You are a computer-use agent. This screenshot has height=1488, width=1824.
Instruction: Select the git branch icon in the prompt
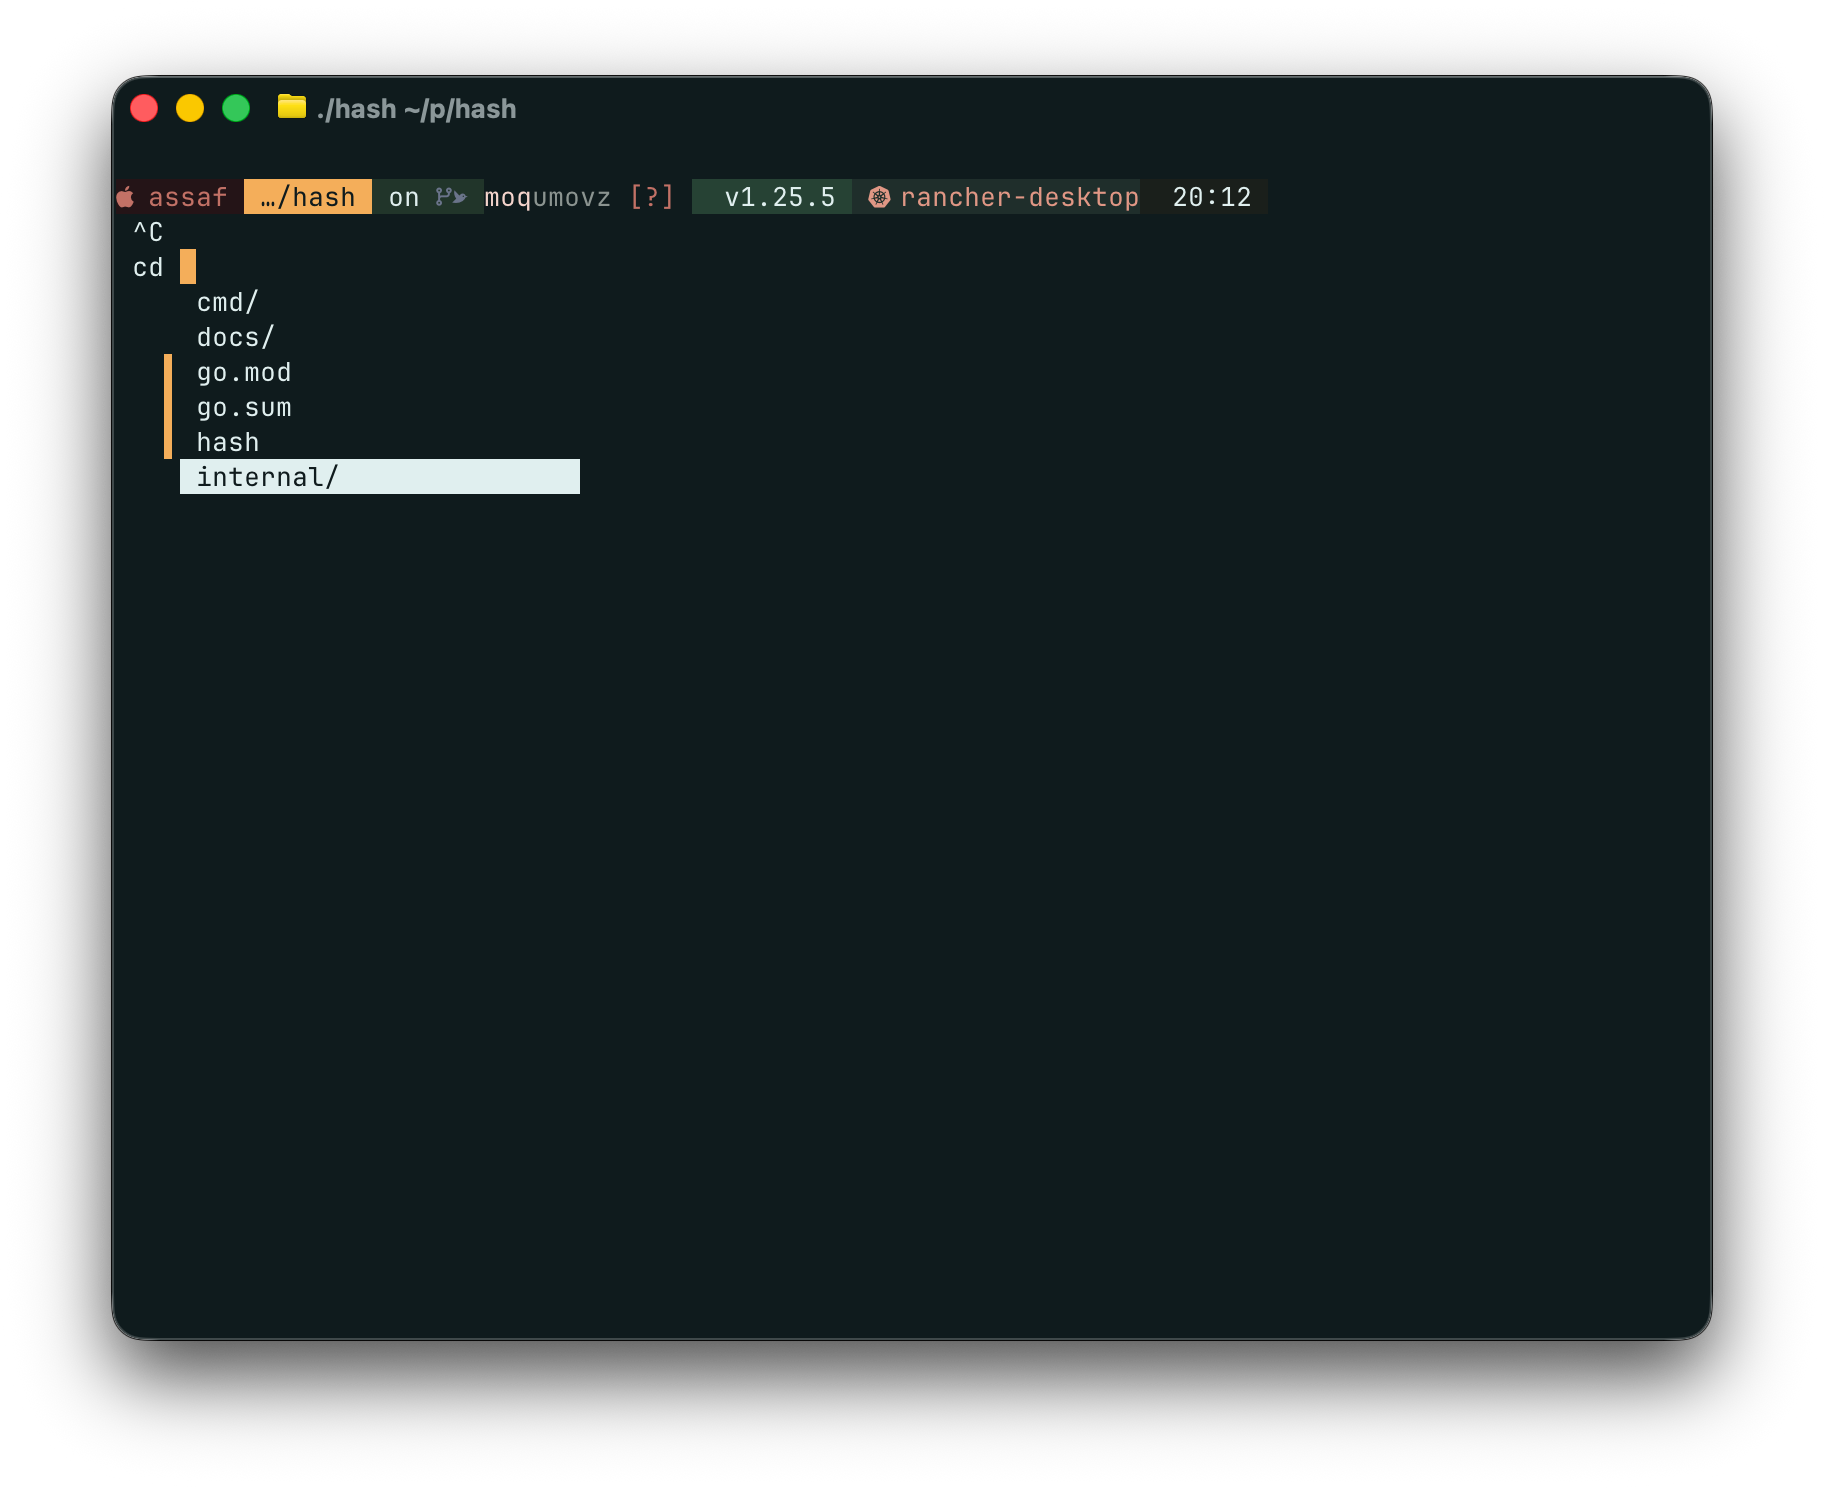pyautogui.click(x=450, y=197)
